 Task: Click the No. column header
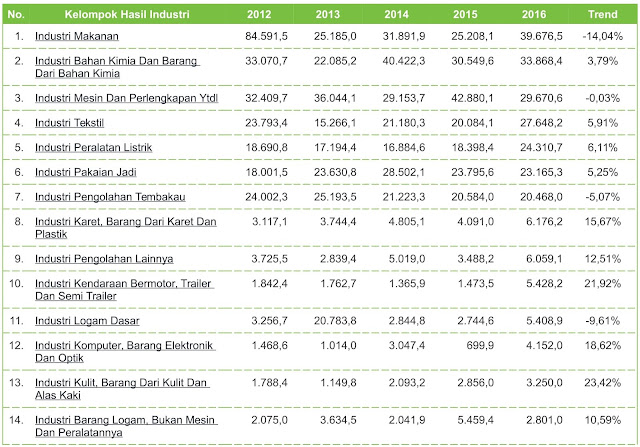point(16,15)
